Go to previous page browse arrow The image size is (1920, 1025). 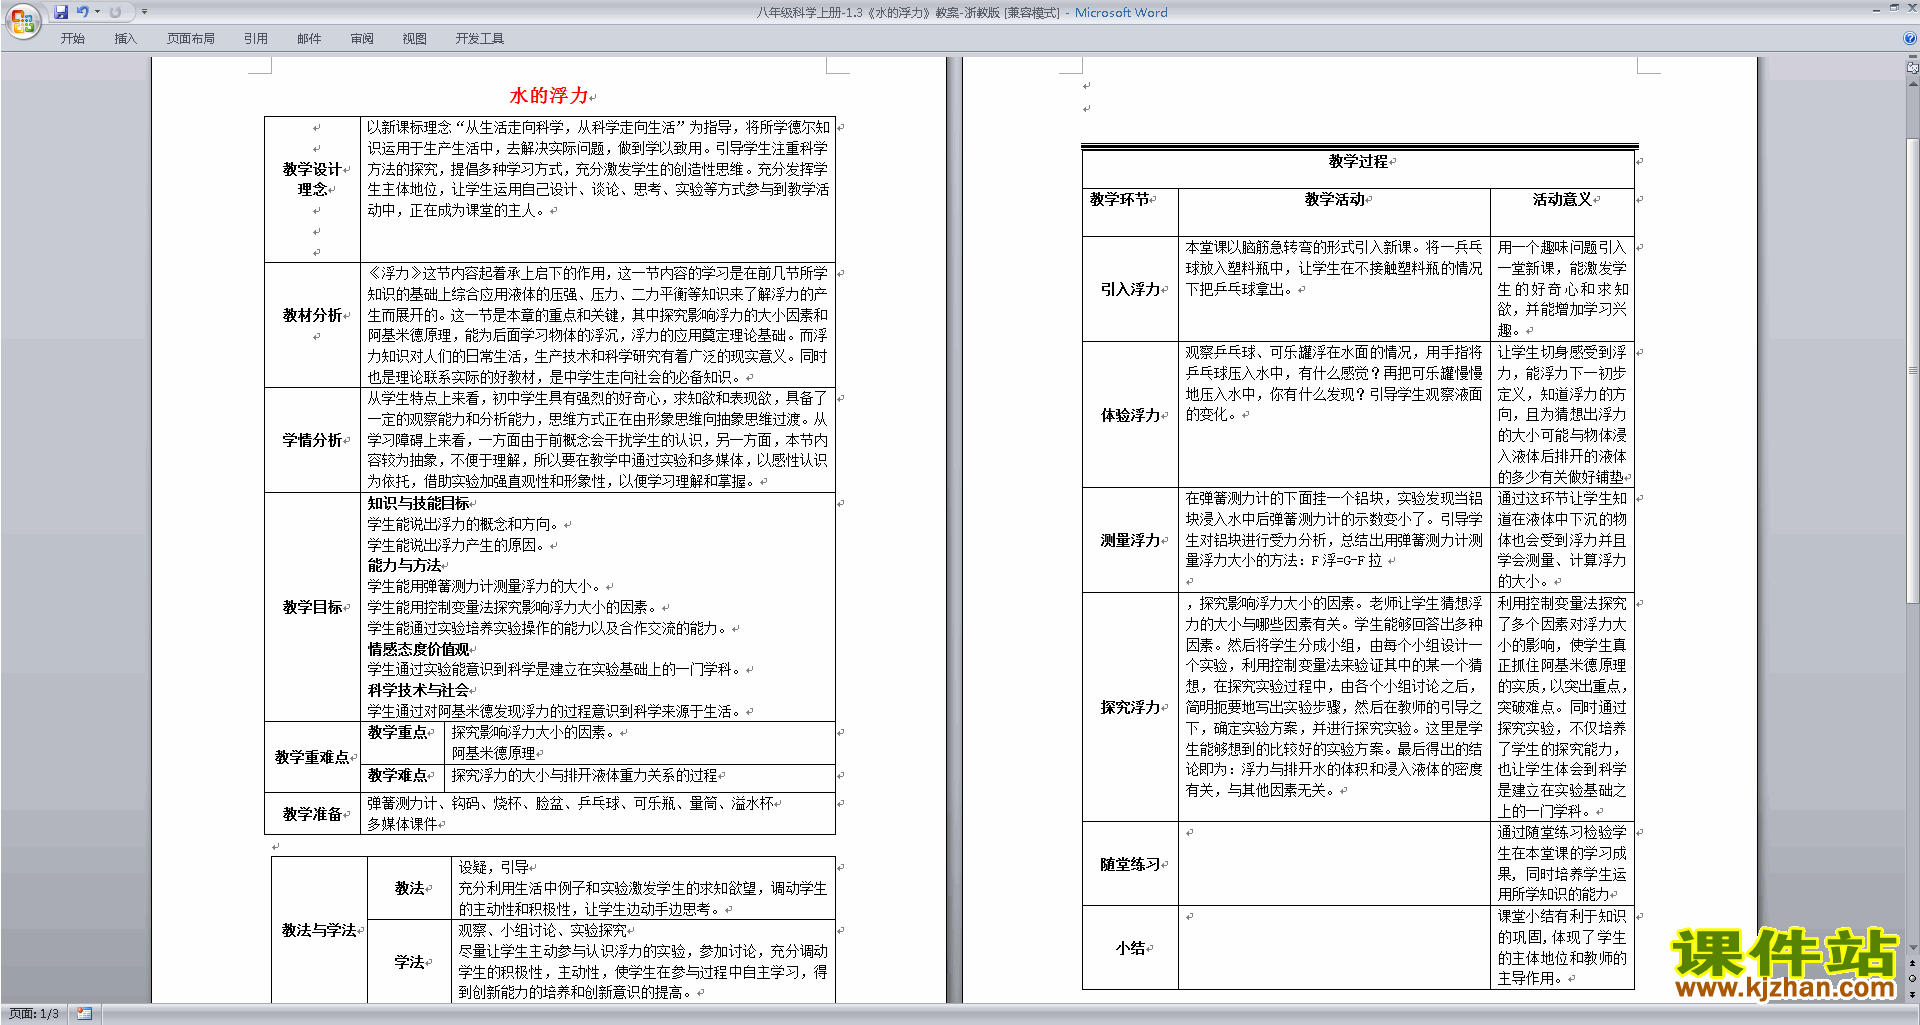1913,964
